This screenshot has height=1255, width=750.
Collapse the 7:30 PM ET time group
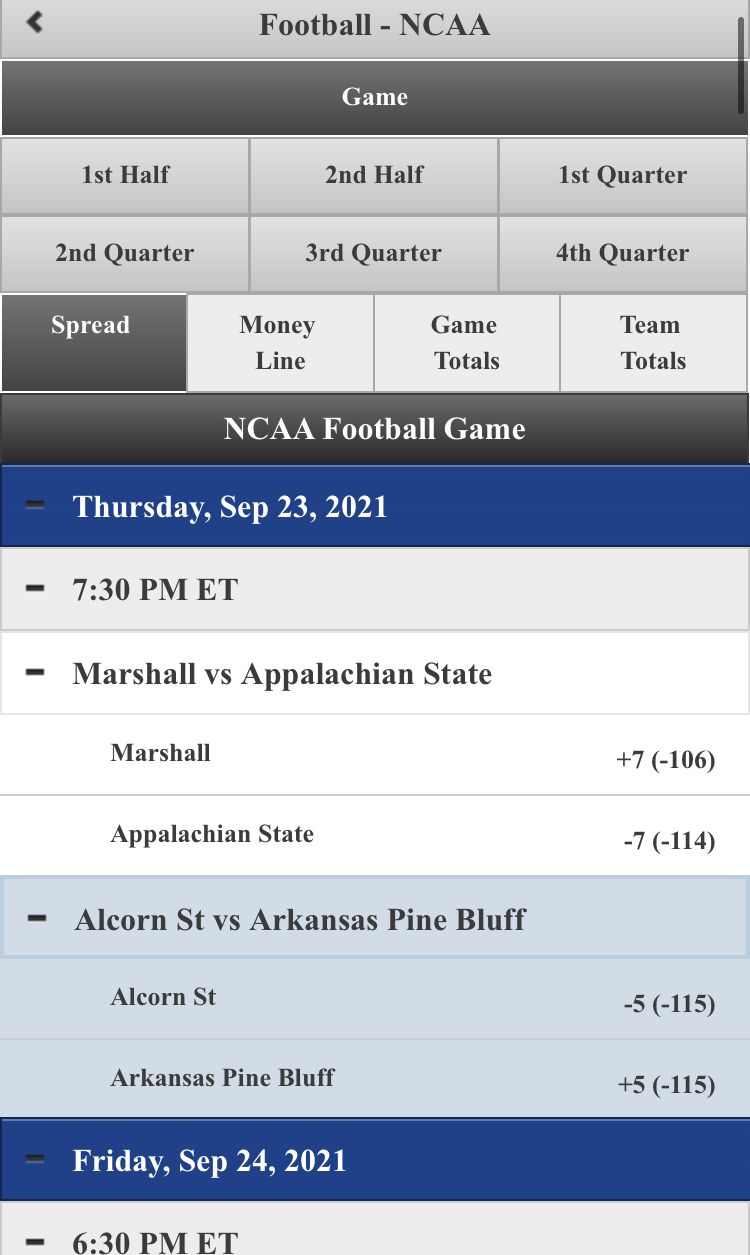(x=36, y=589)
